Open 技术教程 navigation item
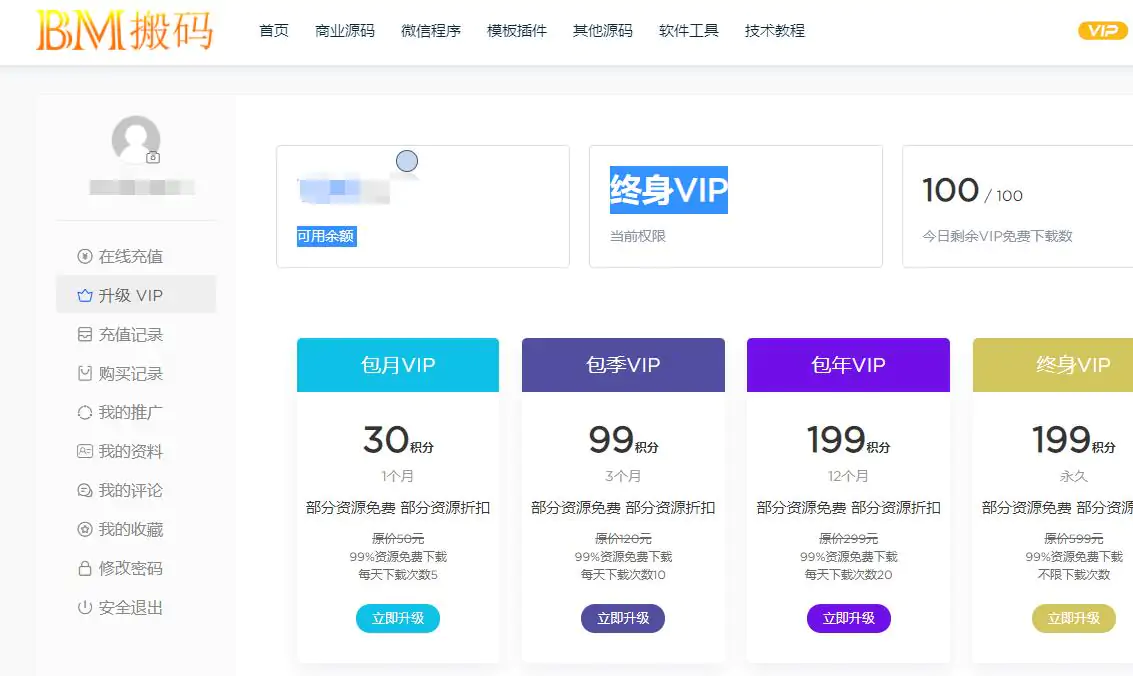1133x676 pixels. point(775,30)
